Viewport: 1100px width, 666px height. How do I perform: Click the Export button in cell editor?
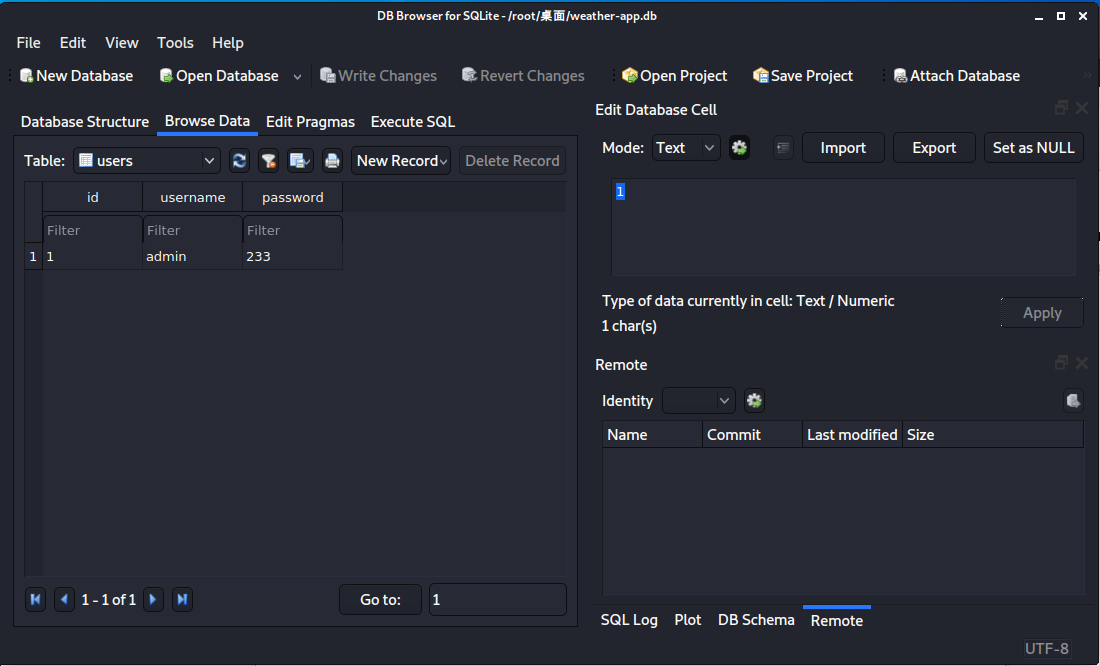(934, 148)
